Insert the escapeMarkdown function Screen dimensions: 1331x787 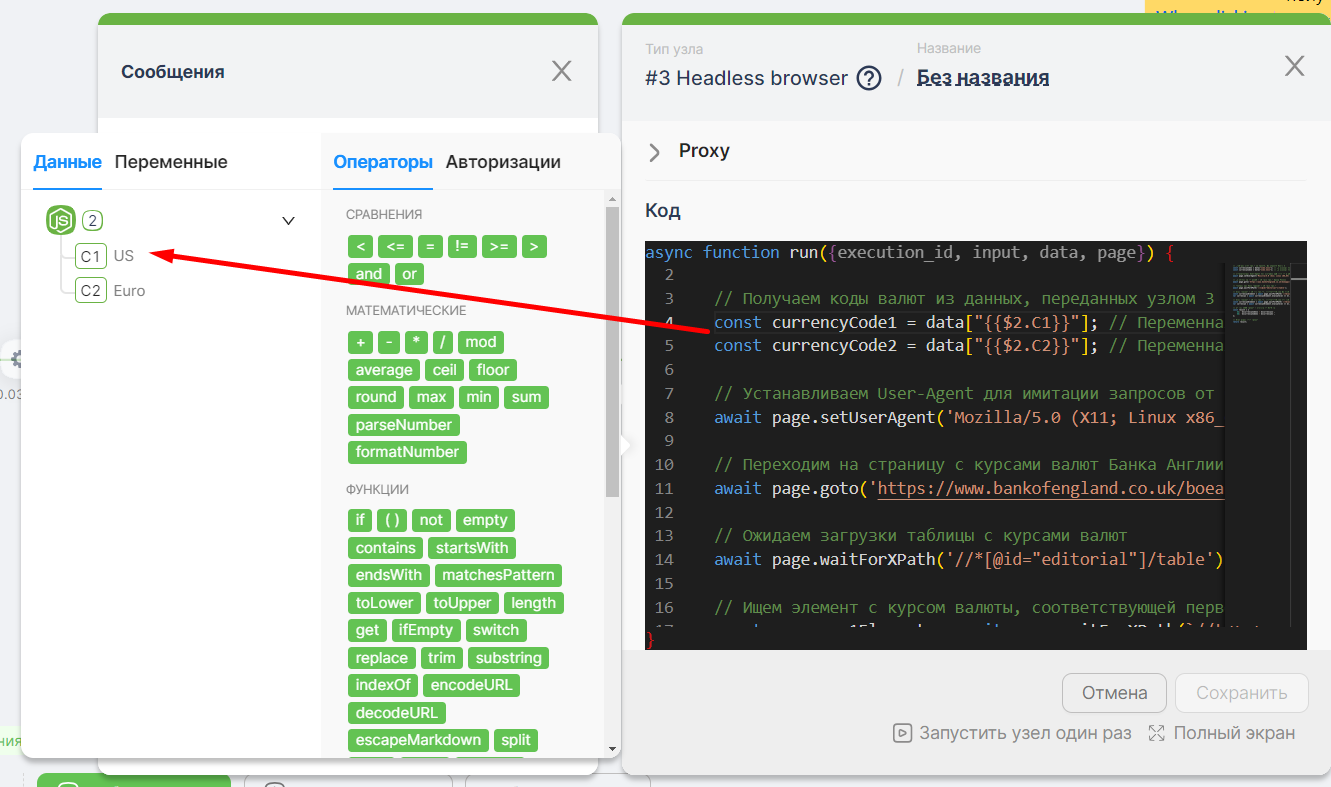[x=418, y=740]
